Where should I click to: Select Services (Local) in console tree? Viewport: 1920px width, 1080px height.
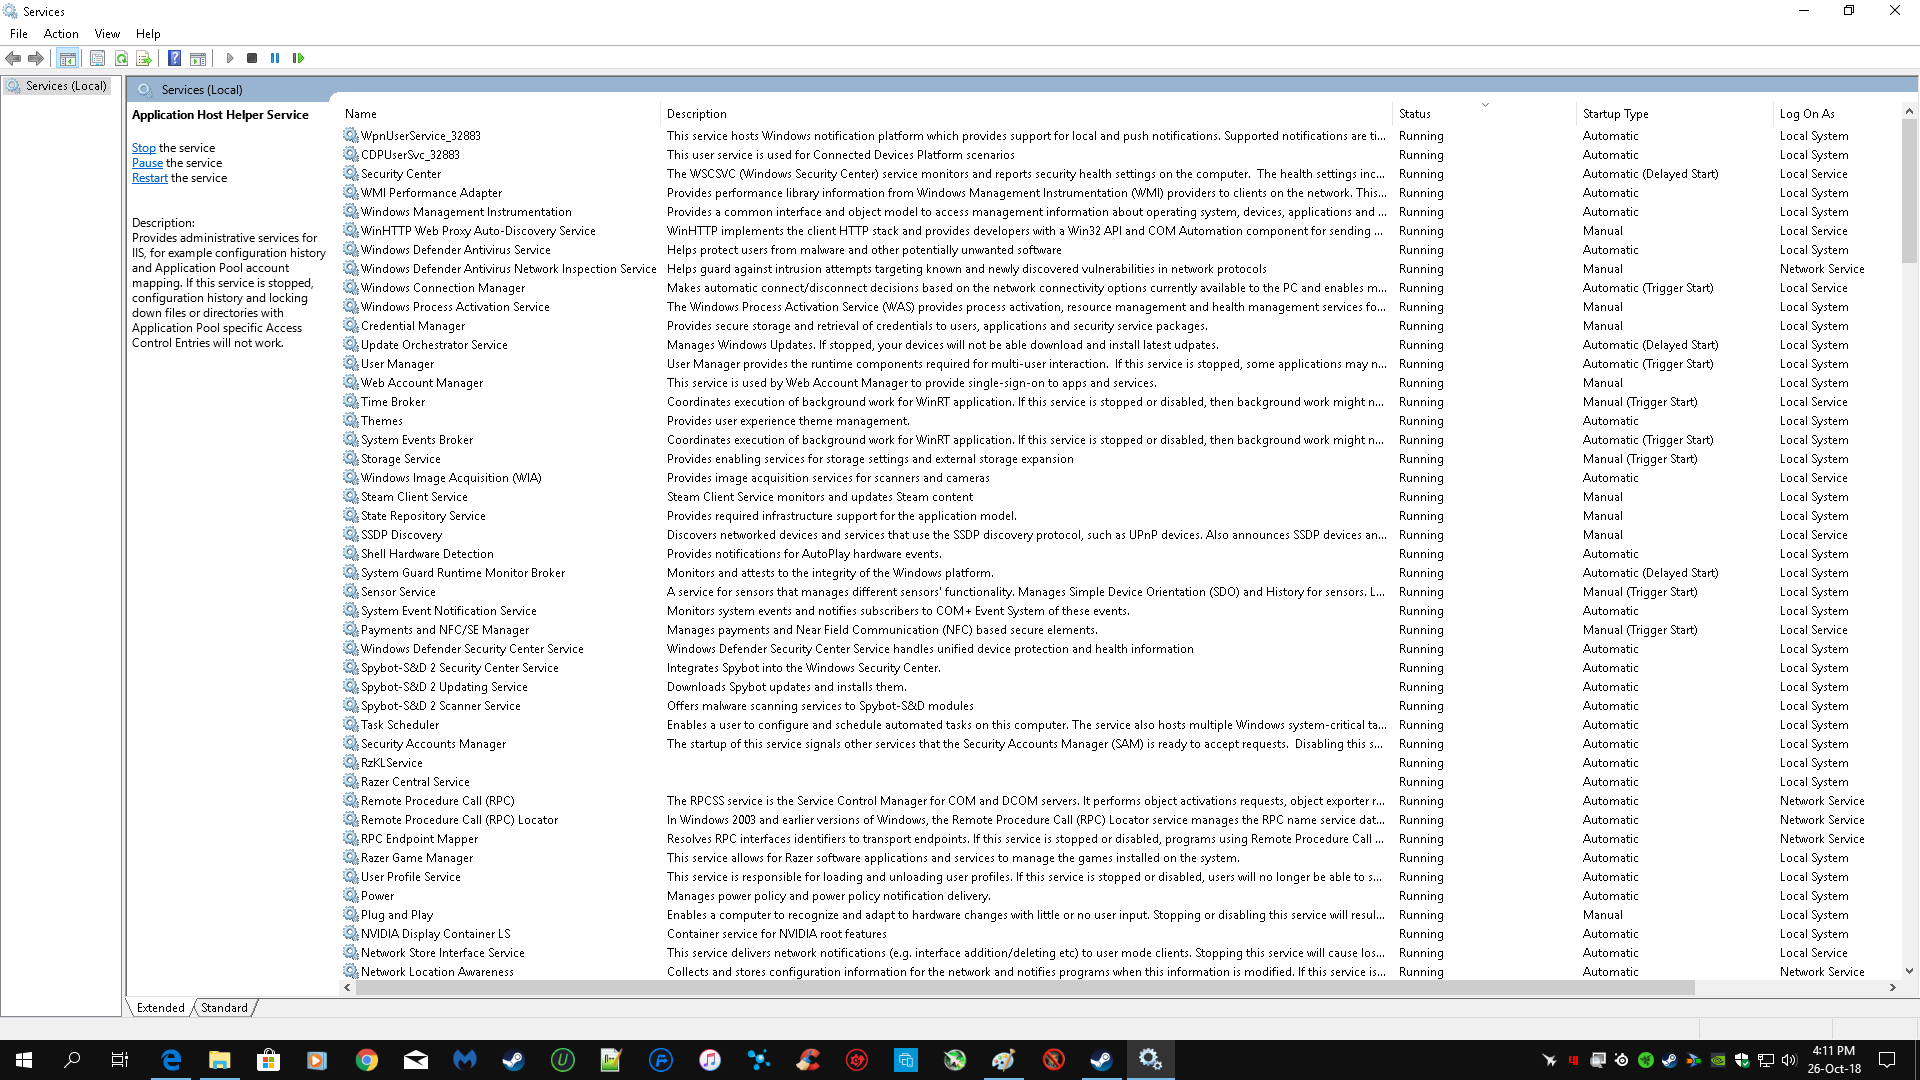tap(66, 86)
